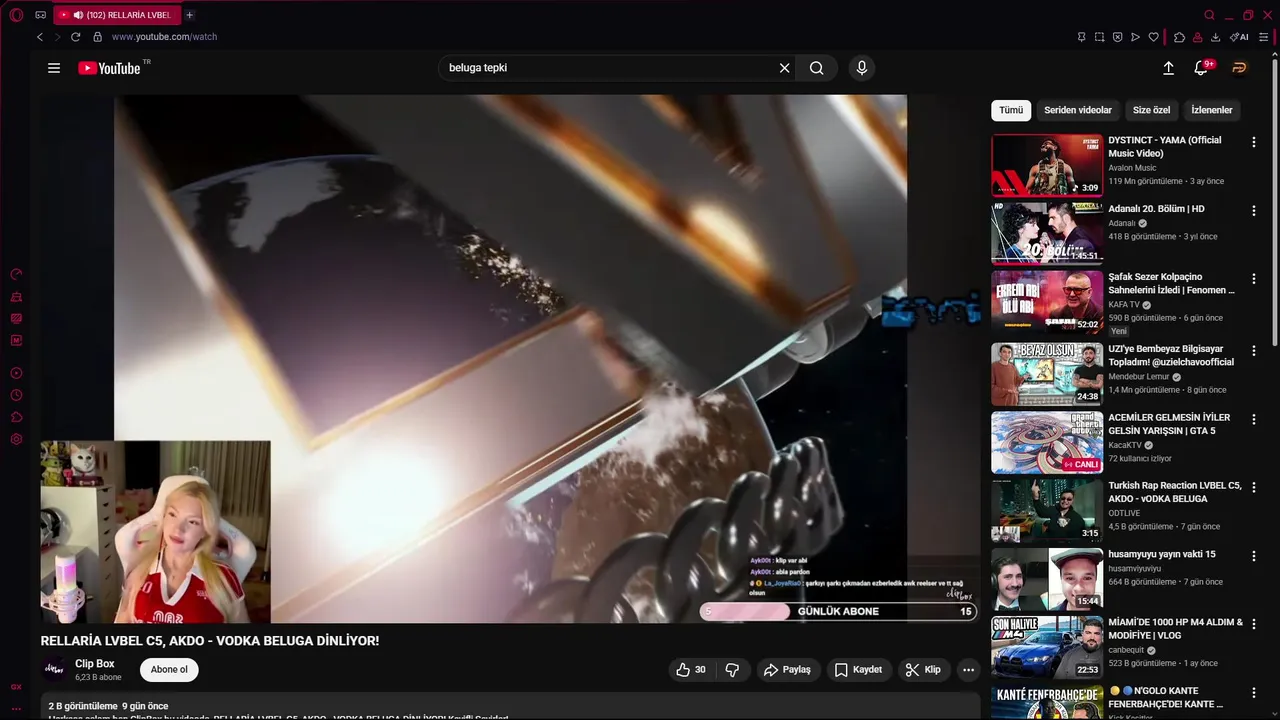Image resolution: width=1280 pixels, height=720 pixels.
Task: Click the video player to pause
Action: 510,358
